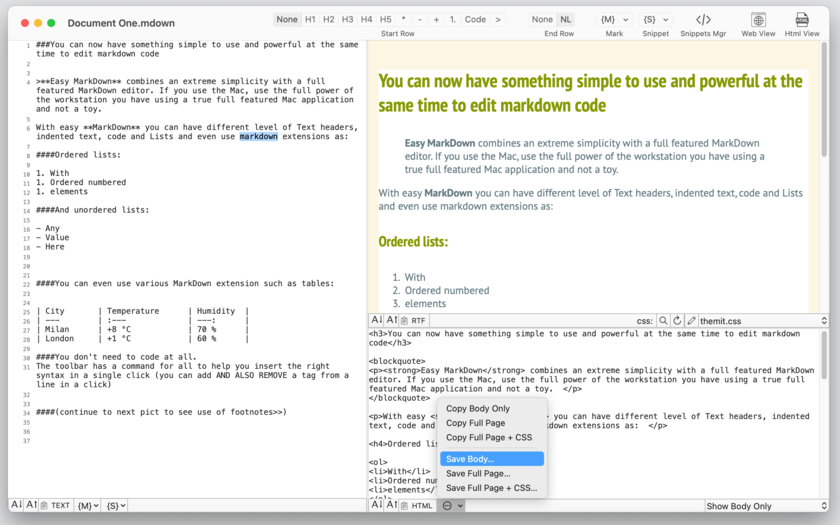Image resolution: width=840 pixels, height=525 pixels.
Task: Select Save Body... menu item
Action: click(492, 459)
